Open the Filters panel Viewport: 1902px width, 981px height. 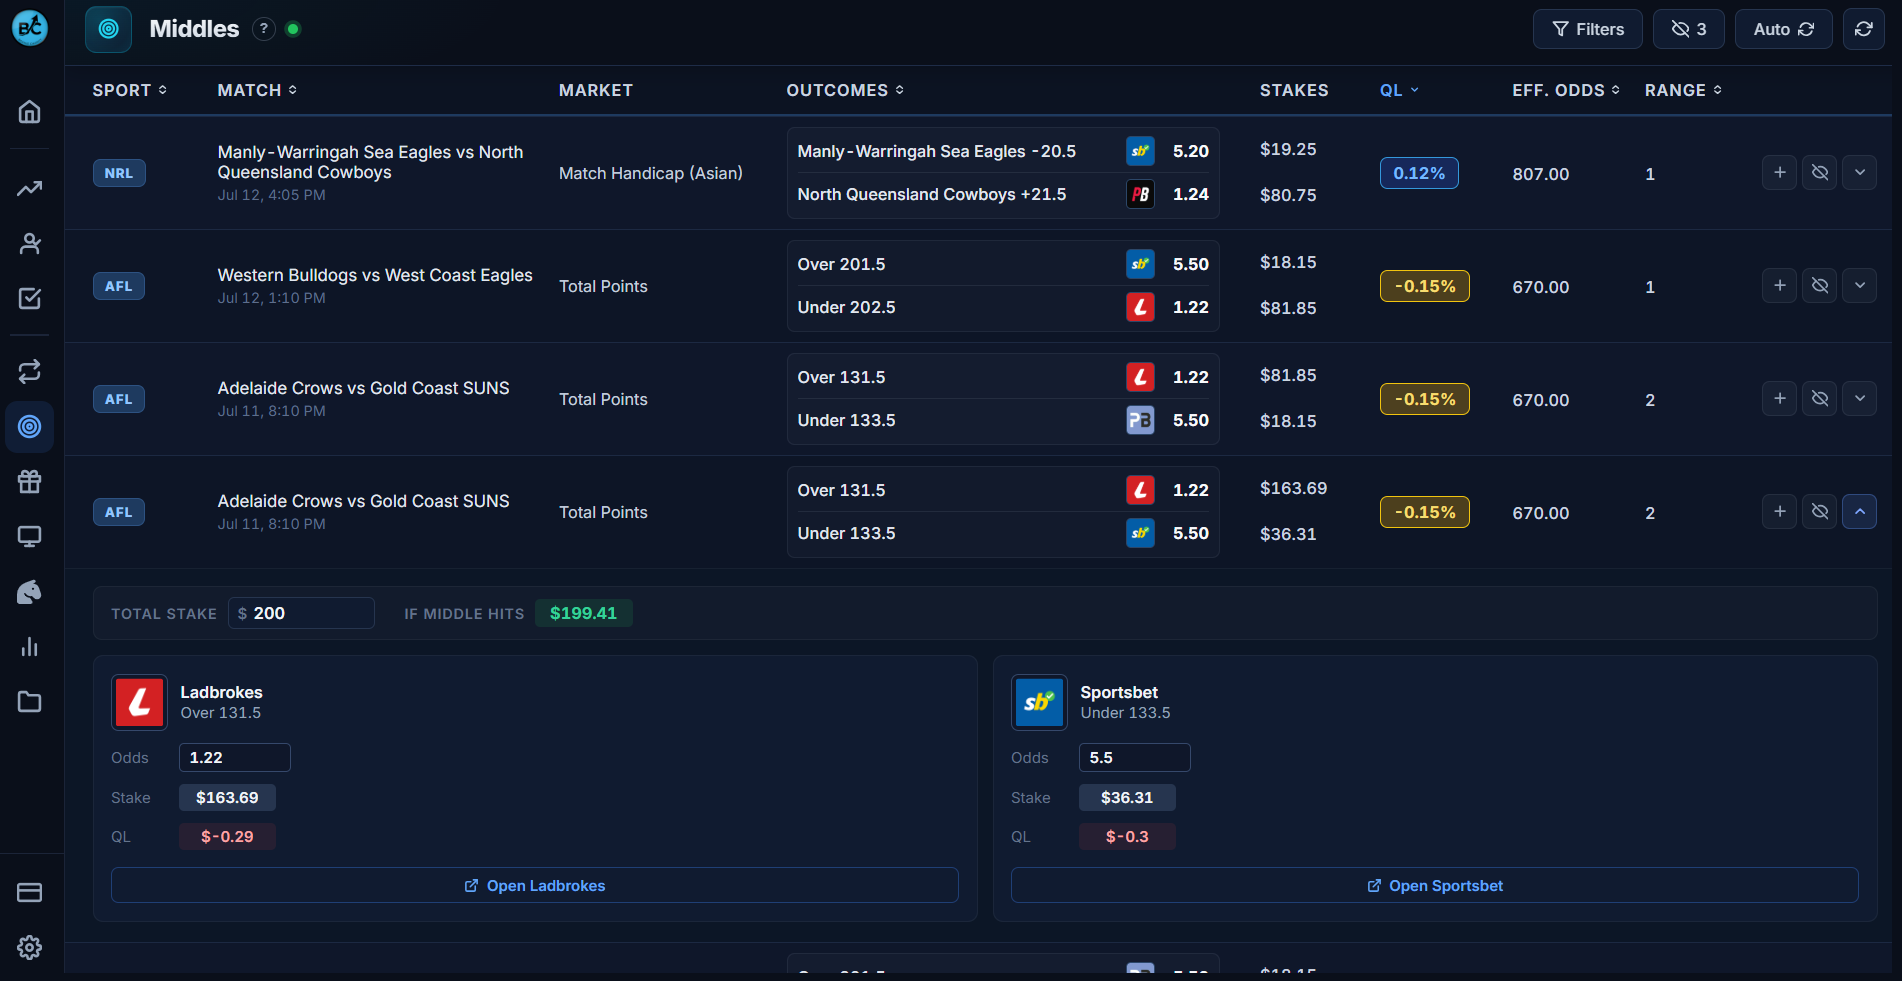(1588, 29)
